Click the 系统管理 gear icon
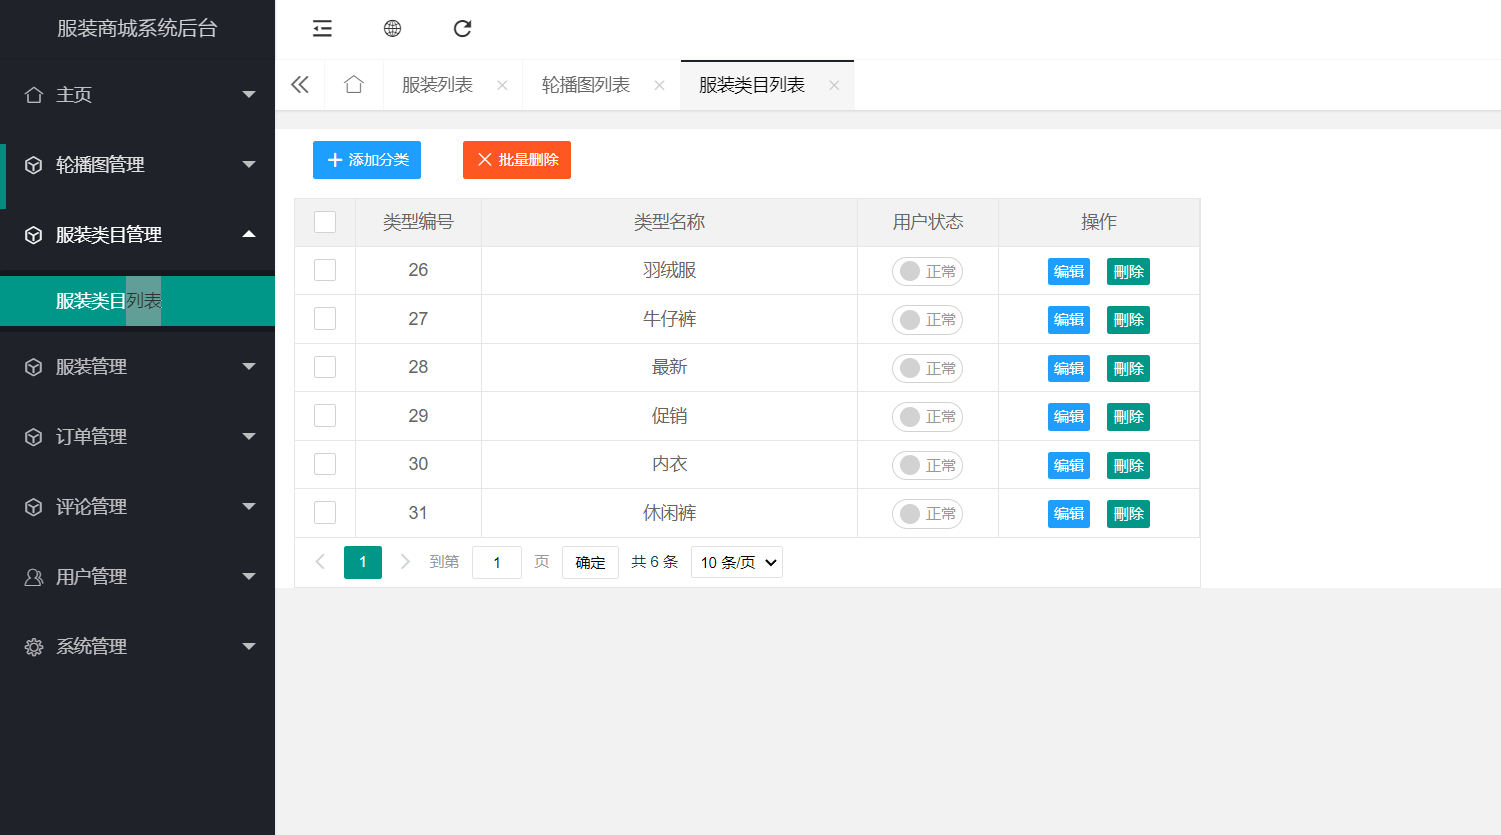Viewport: 1501px width, 835px height. [34, 646]
